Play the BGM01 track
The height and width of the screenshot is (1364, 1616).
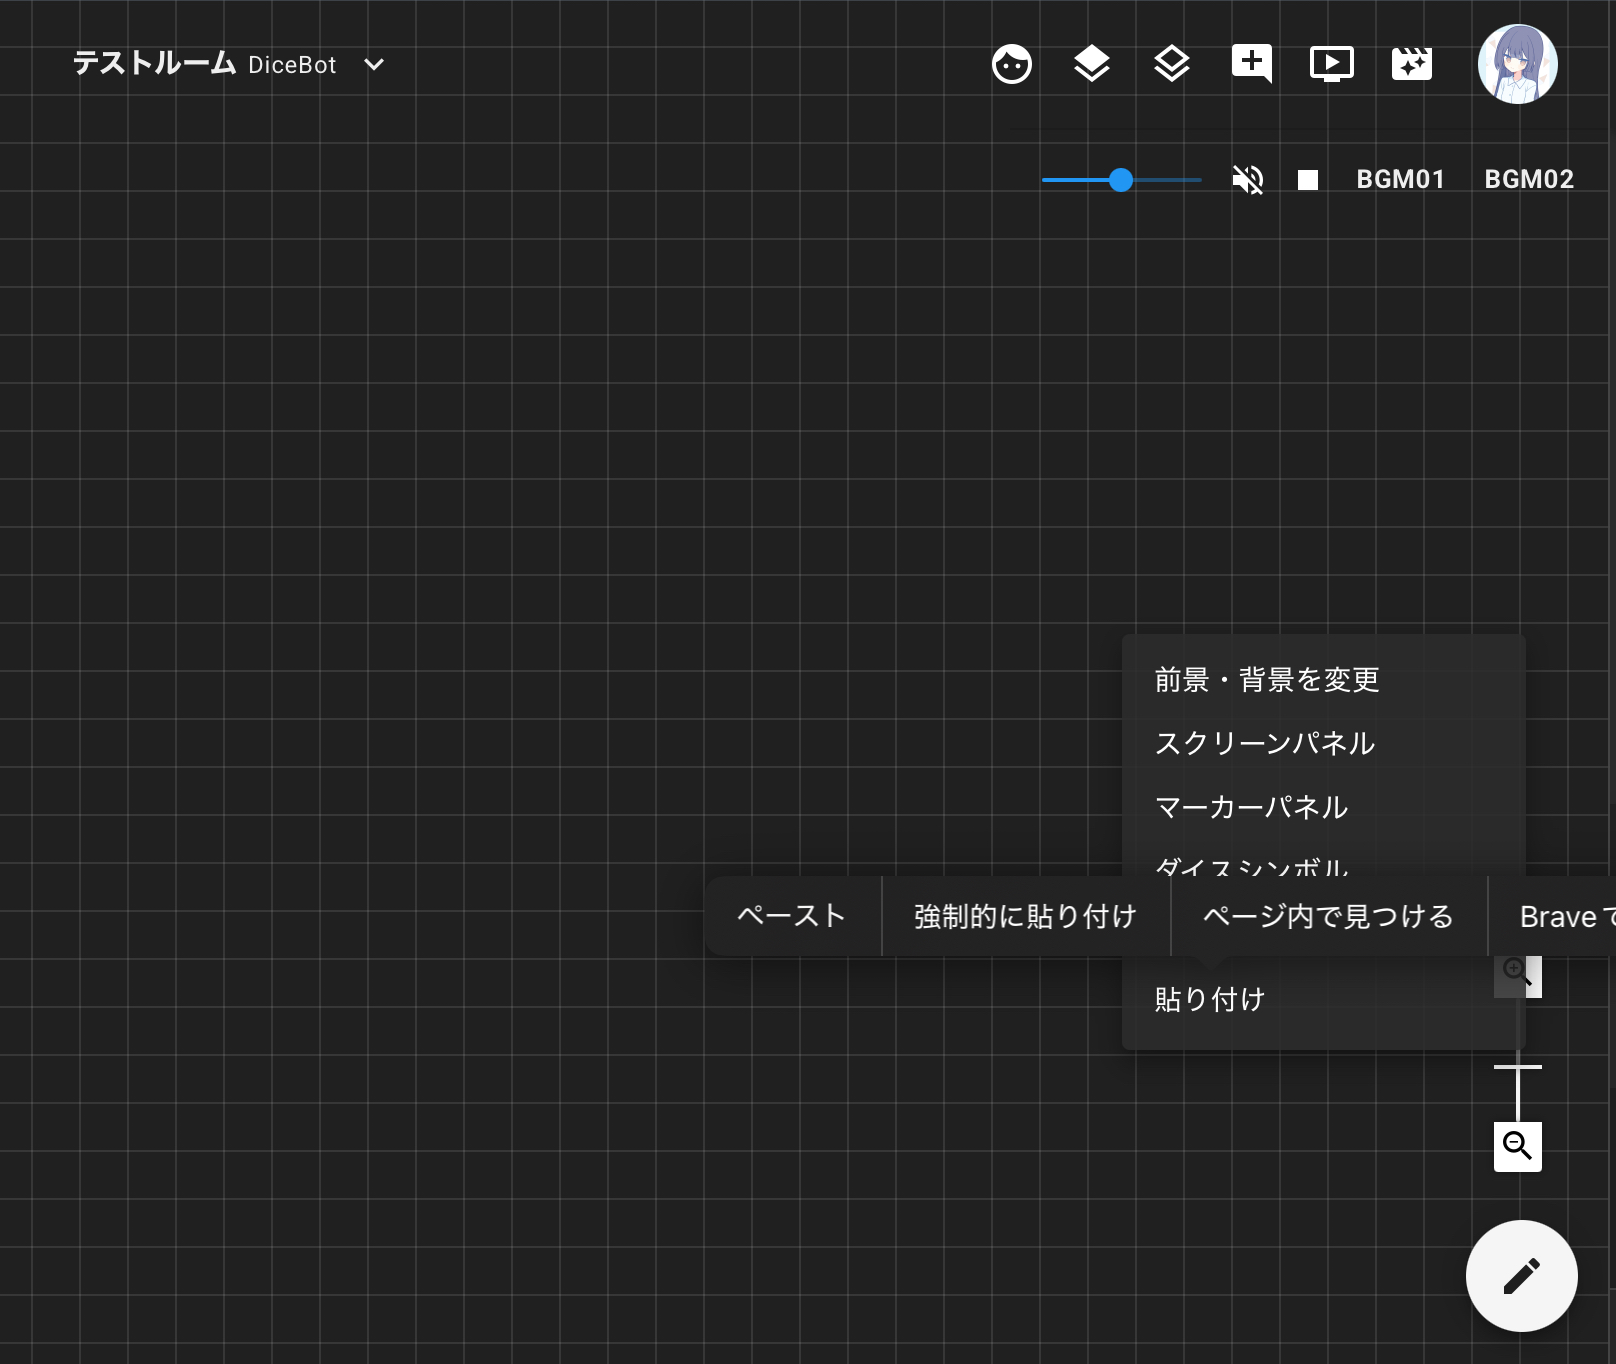(x=1400, y=180)
